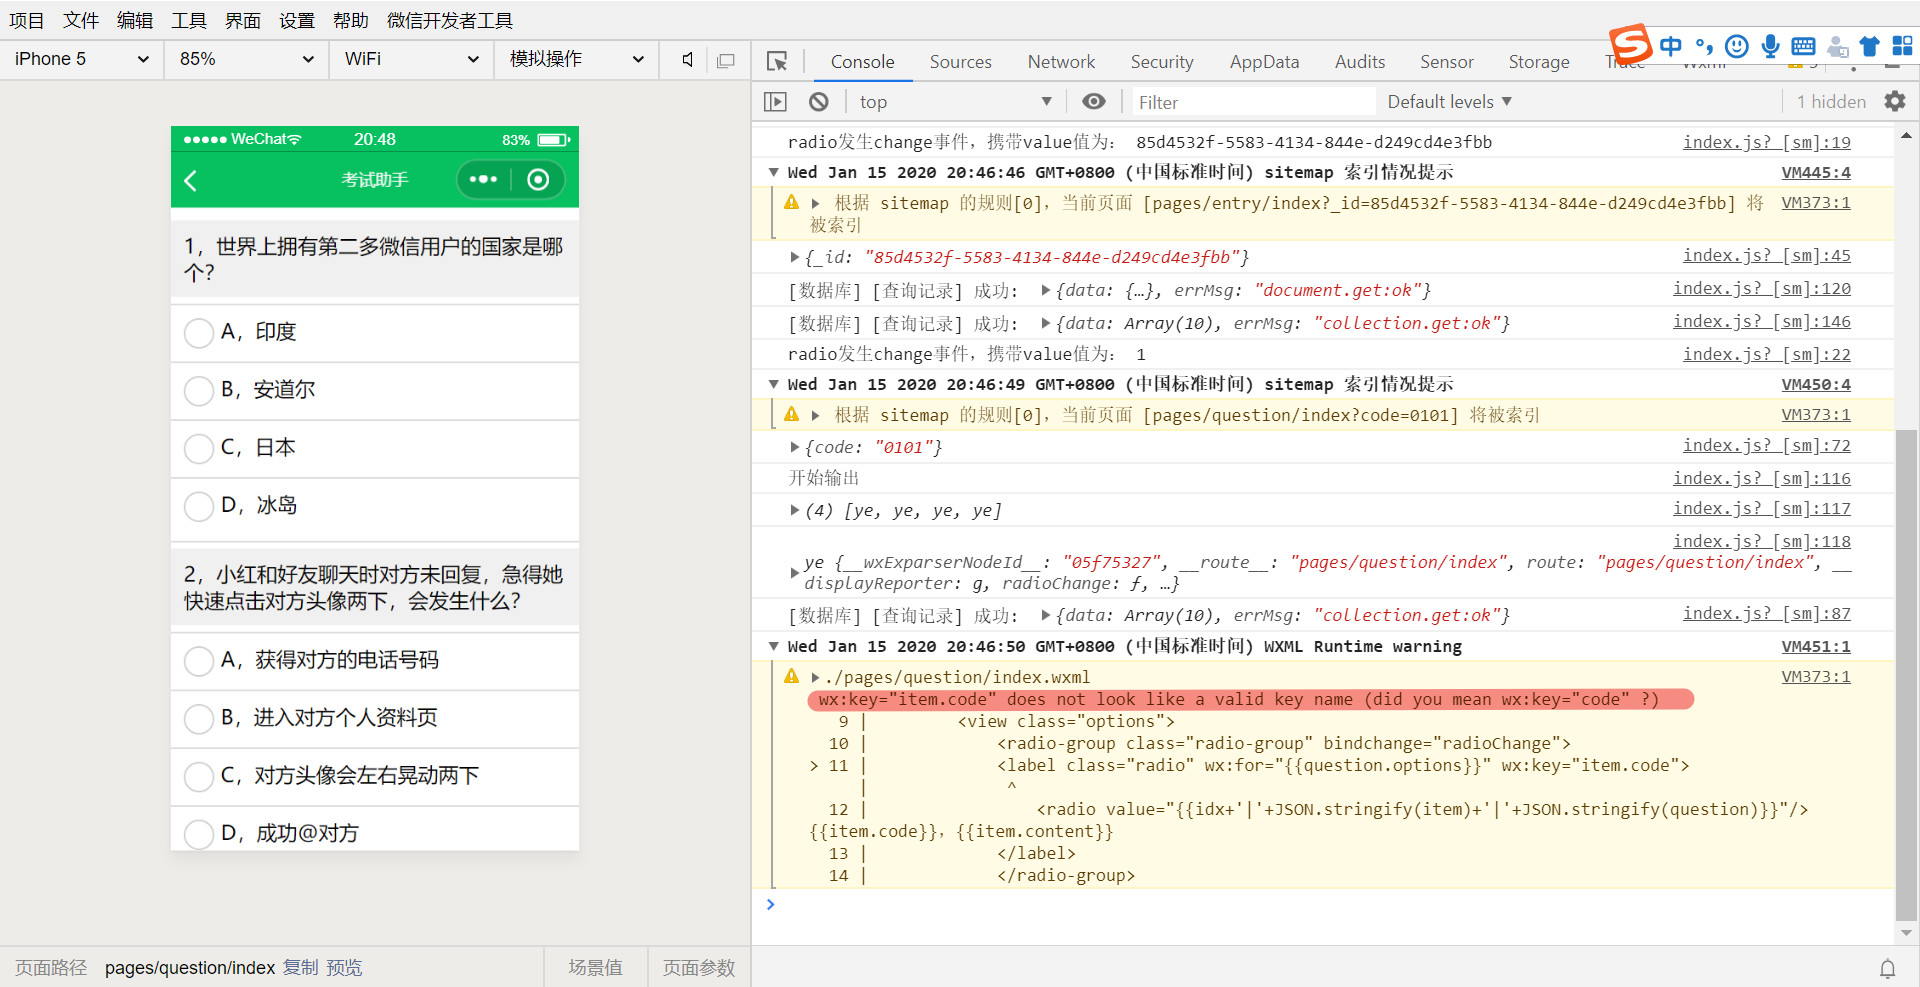1920x987 pixels.
Task: Open top context selector dropdown
Action: [x=955, y=101]
